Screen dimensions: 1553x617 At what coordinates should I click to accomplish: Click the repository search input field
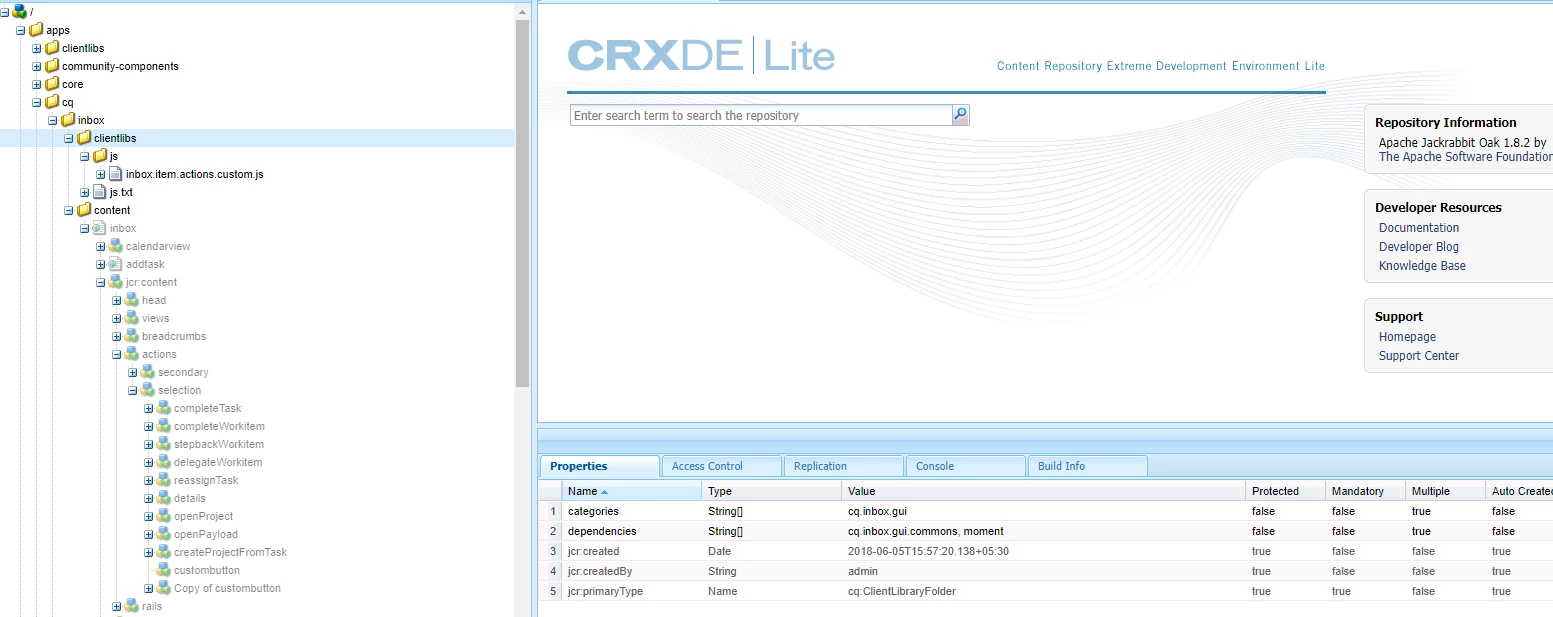761,115
